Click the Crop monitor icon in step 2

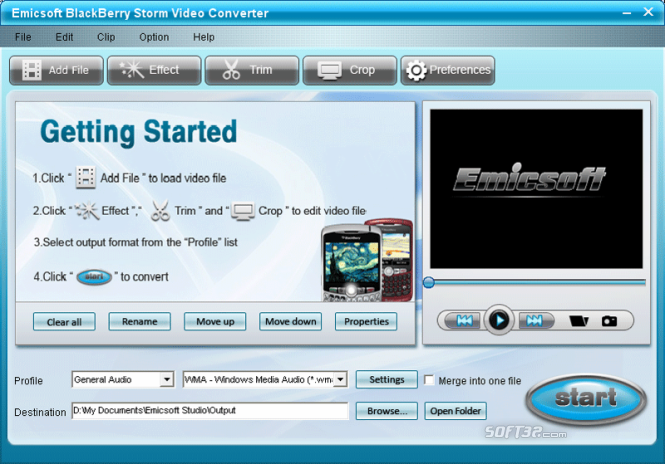pyautogui.click(x=243, y=211)
